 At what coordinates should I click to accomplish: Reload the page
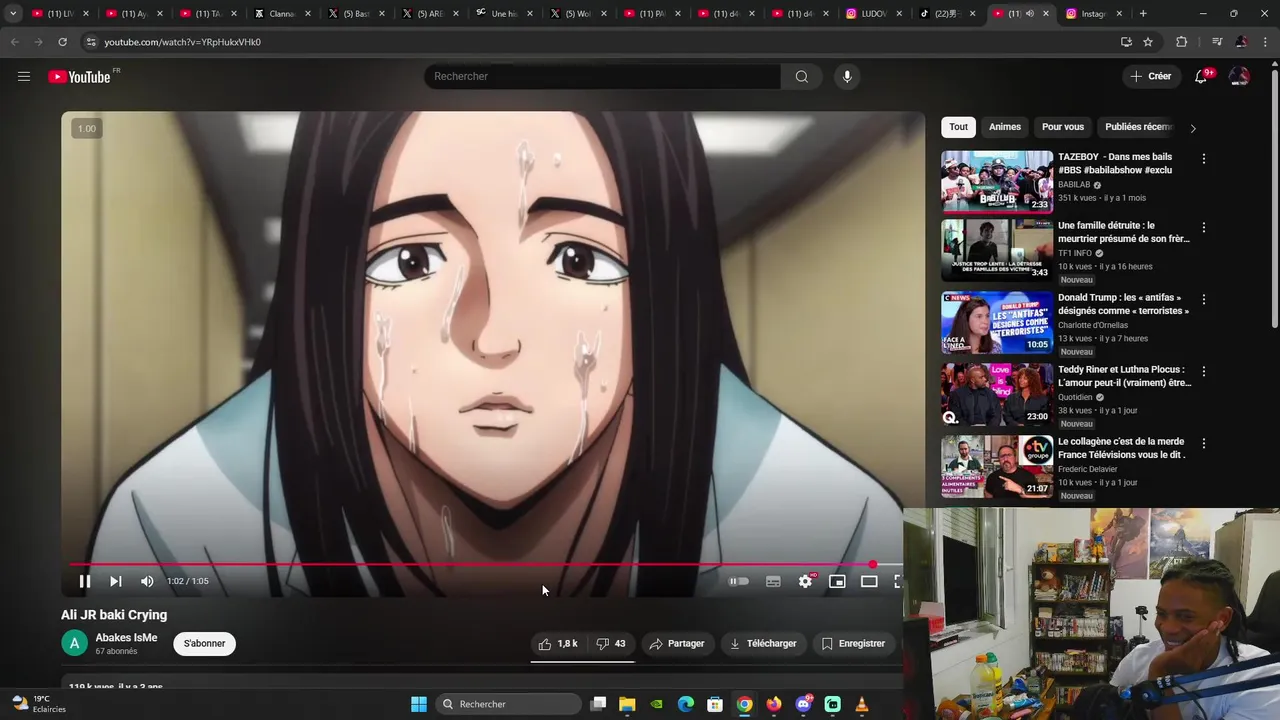point(62,42)
